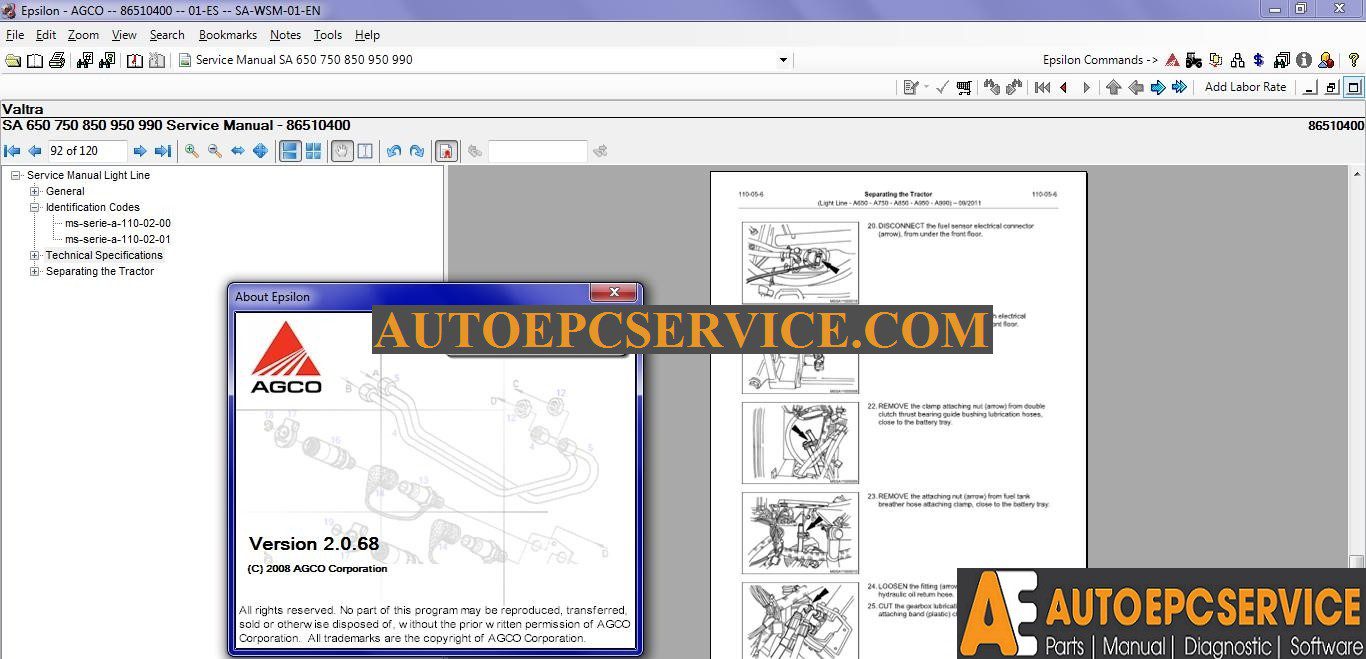Go to previous page in viewer toolbar

tap(34, 151)
